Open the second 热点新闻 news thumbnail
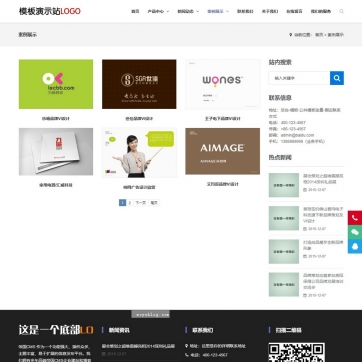362x362 pixels. coord(284,218)
